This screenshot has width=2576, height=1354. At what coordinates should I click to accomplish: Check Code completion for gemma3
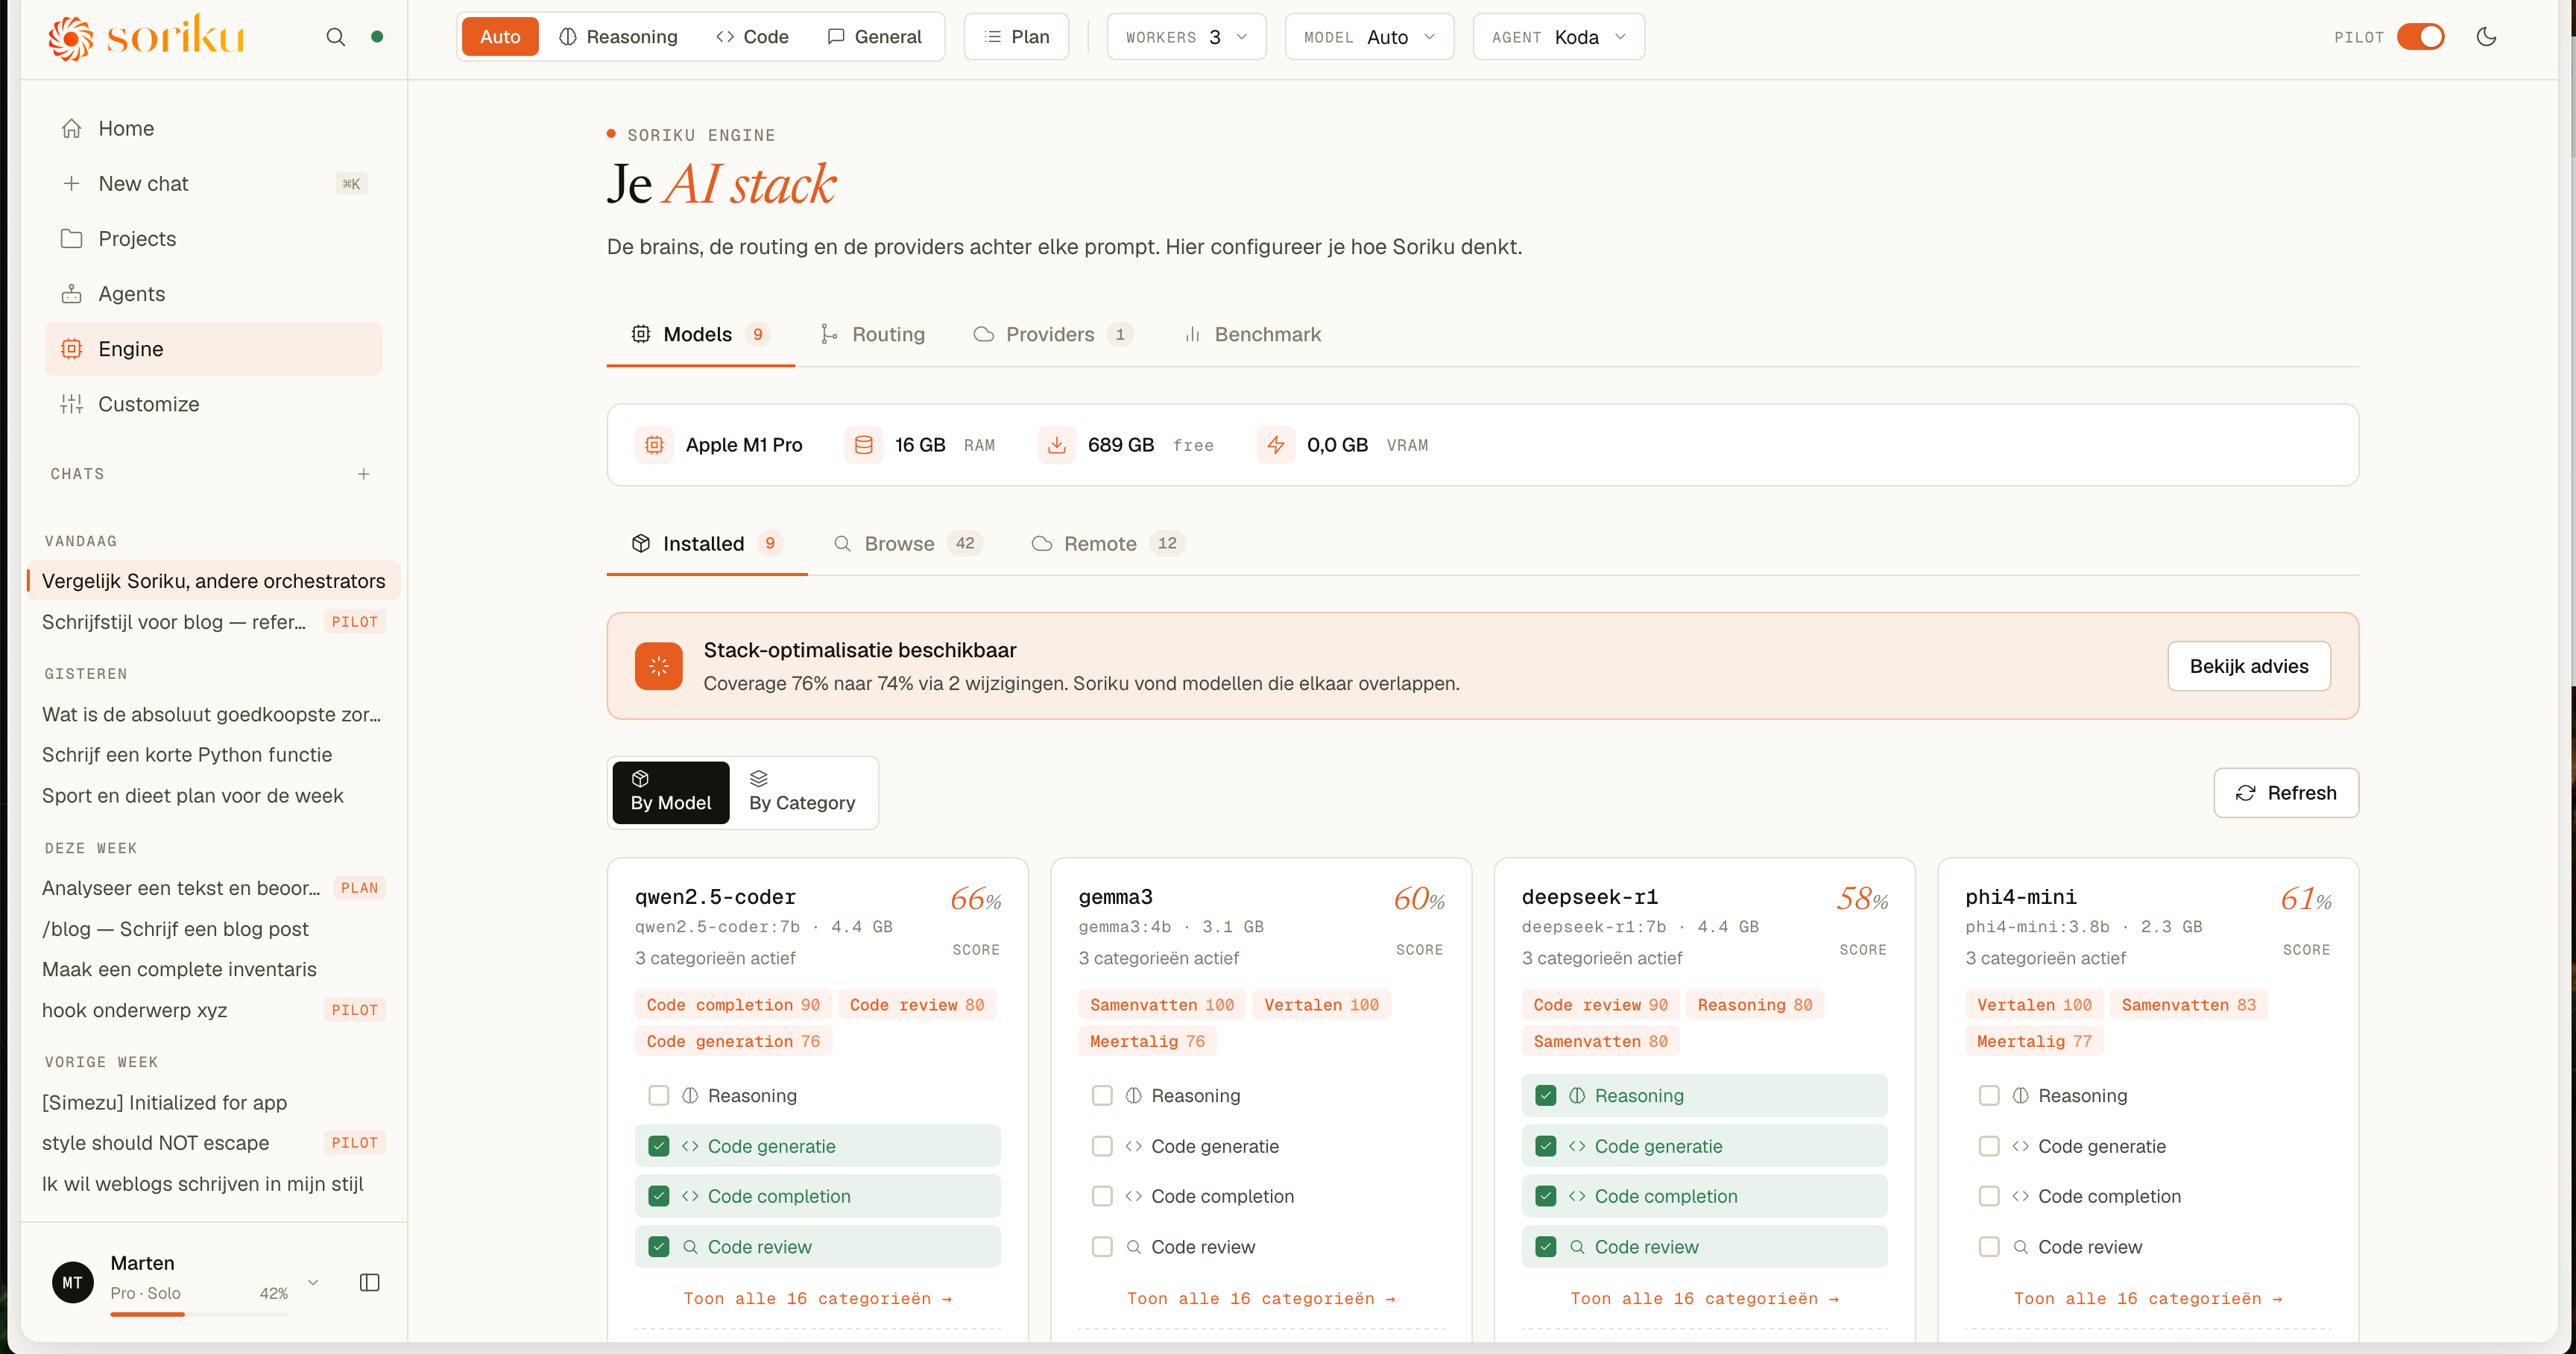tap(1102, 1196)
